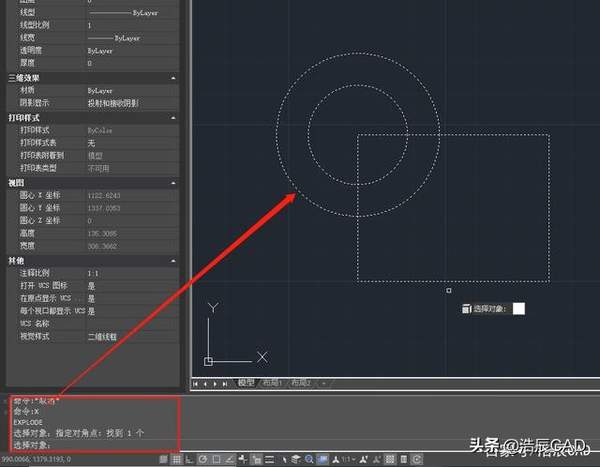This screenshot has width=600, height=467.
Task: Collapse the 视图 section
Action: pos(173,183)
